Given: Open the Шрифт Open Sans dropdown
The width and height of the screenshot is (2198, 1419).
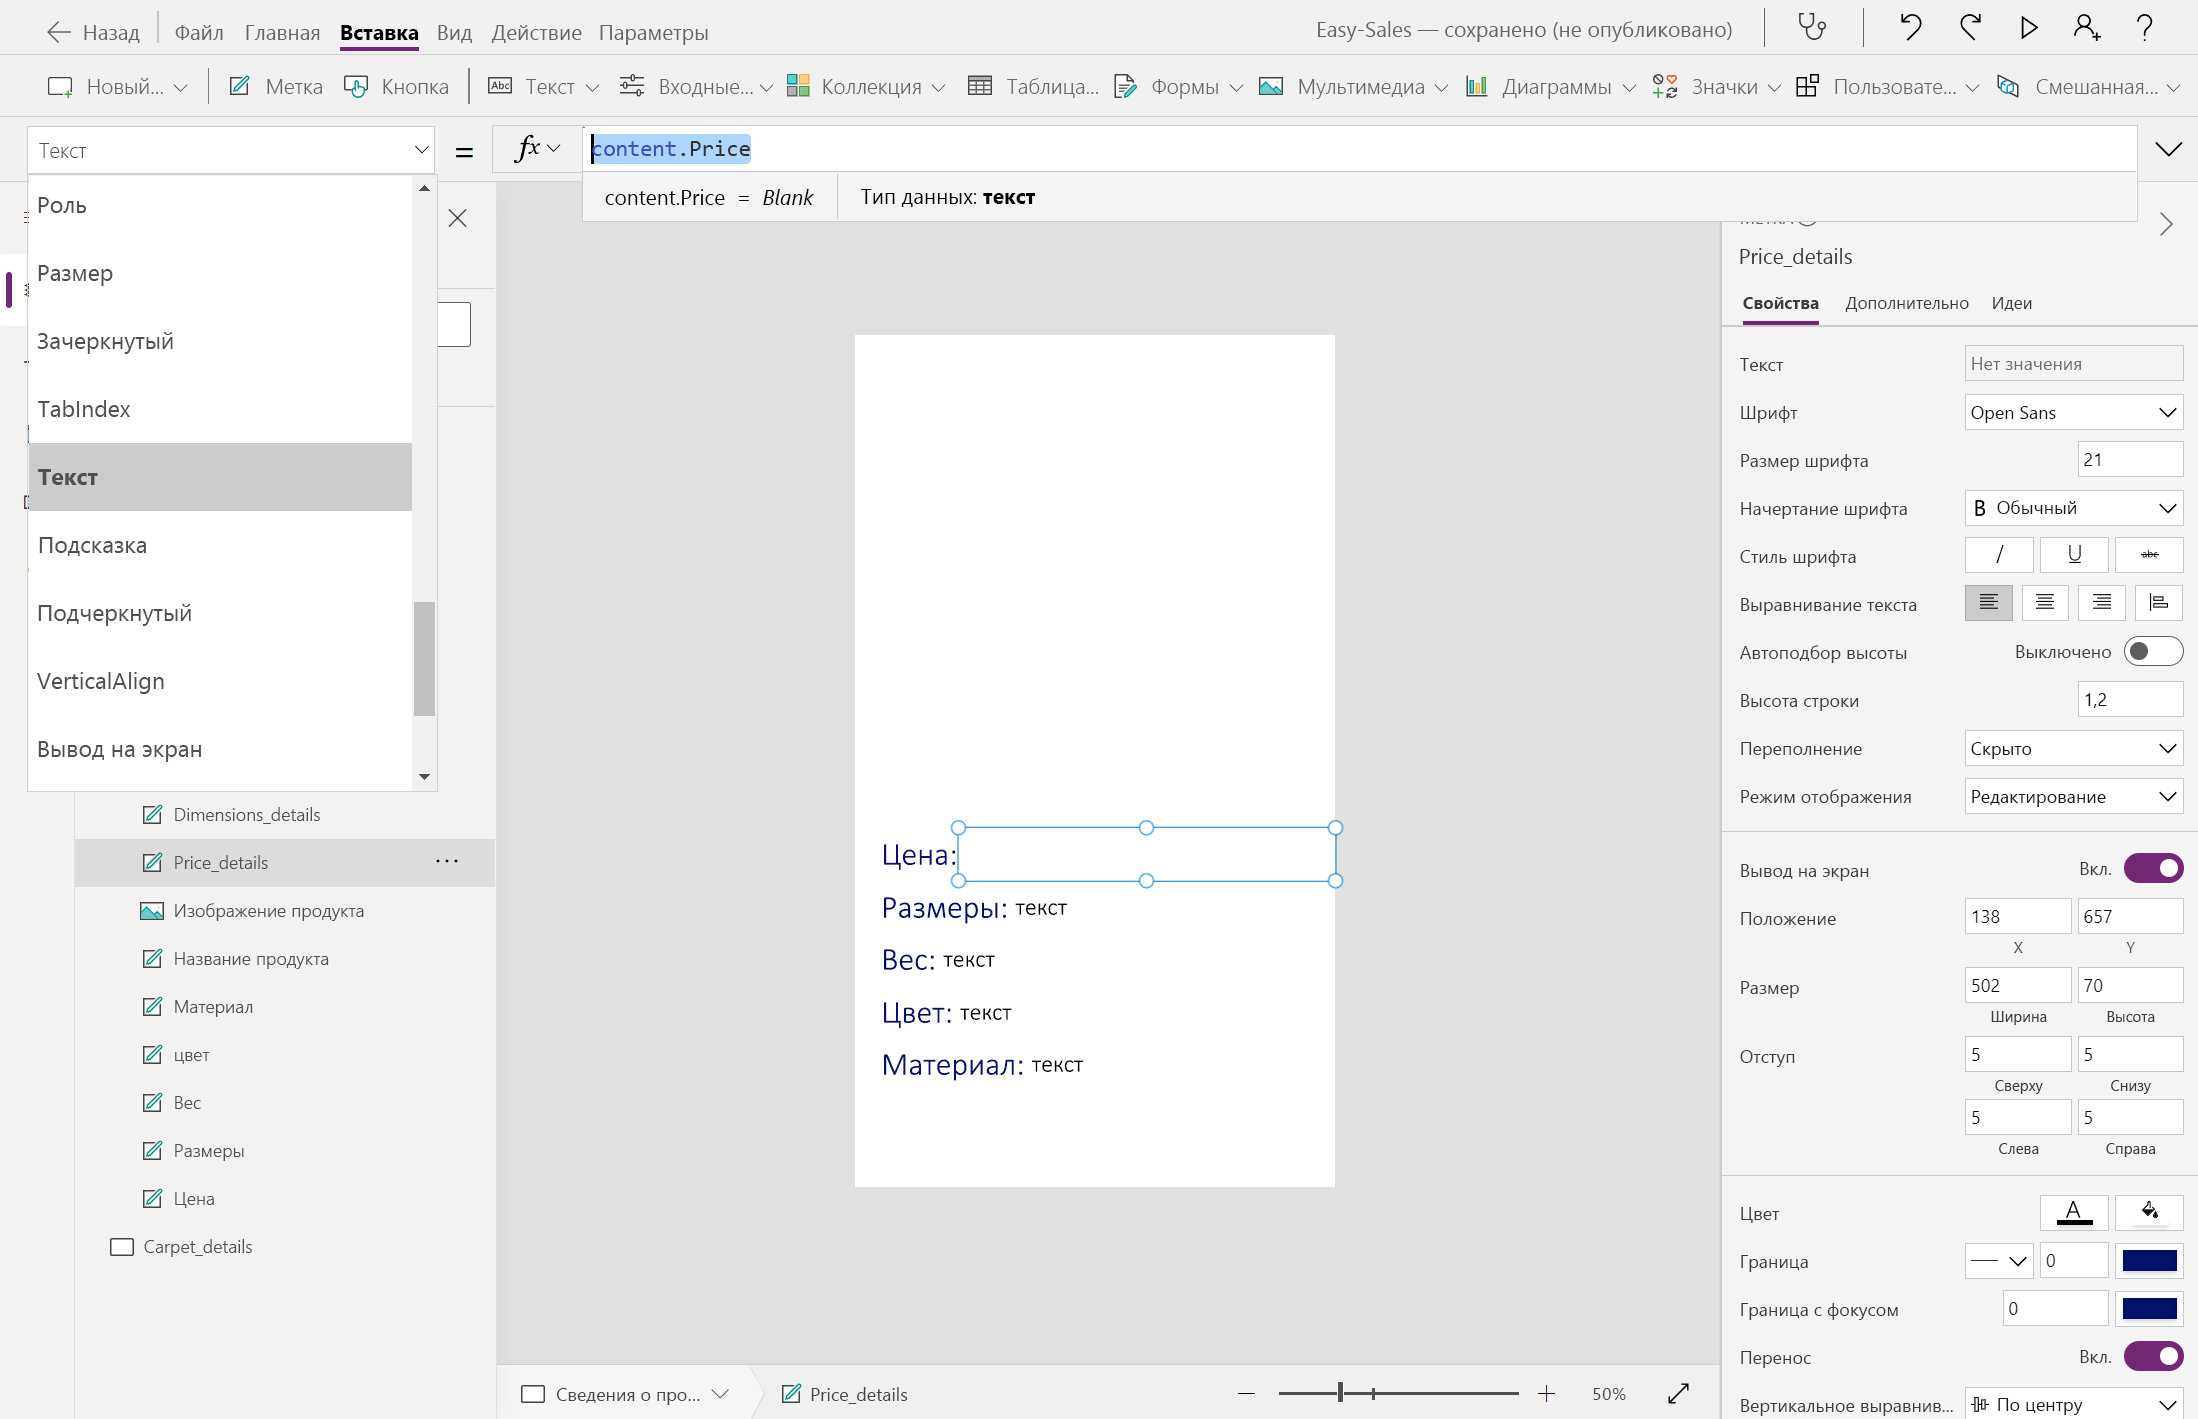Looking at the screenshot, I should [2073, 413].
